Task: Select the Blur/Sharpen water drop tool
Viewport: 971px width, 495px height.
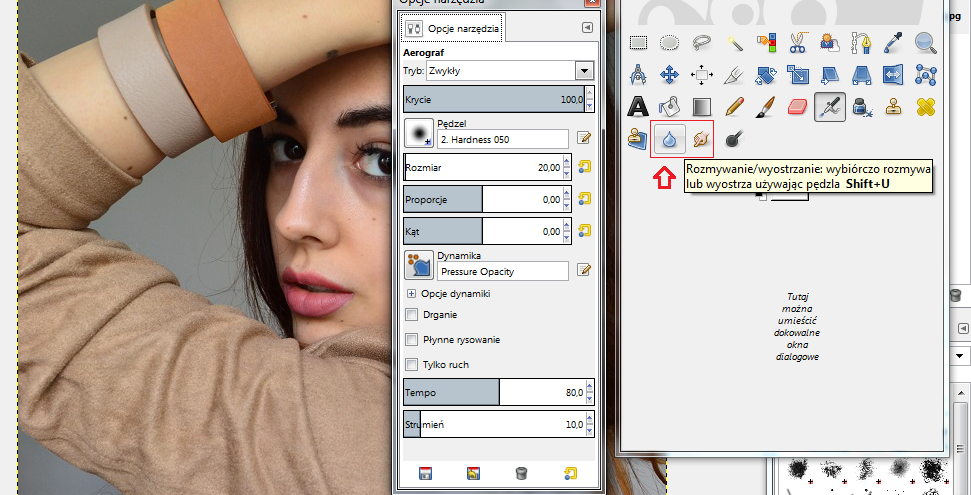Action: pyautogui.click(x=669, y=139)
